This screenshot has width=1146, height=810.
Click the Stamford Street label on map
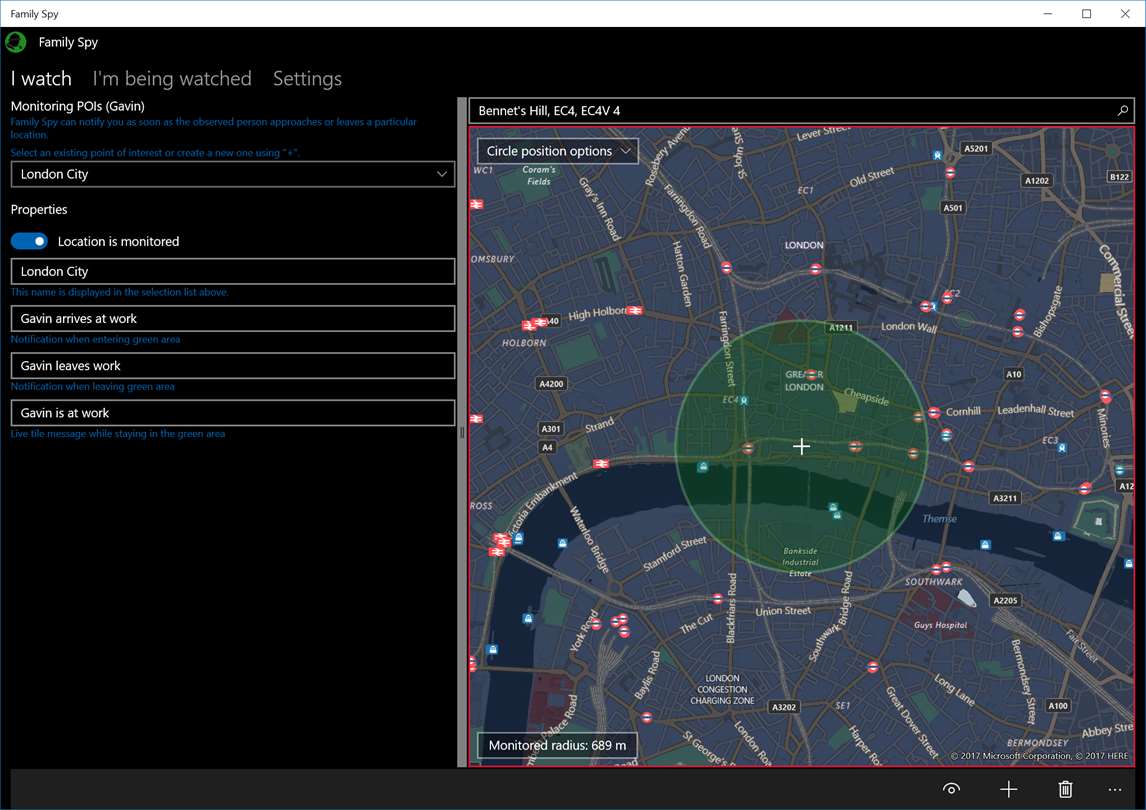click(x=675, y=553)
